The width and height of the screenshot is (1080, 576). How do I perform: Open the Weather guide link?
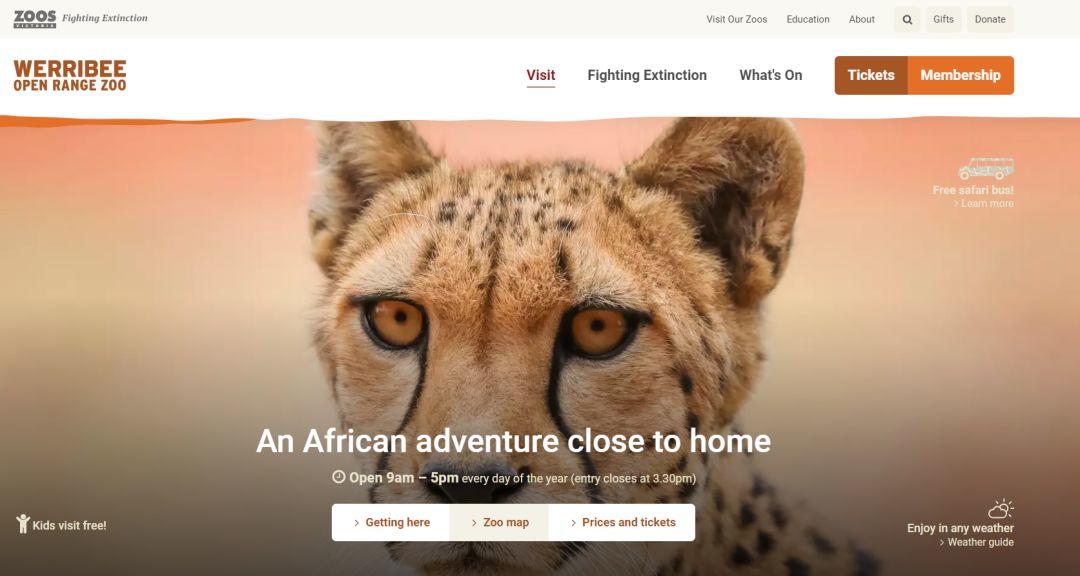click(976, 542)
